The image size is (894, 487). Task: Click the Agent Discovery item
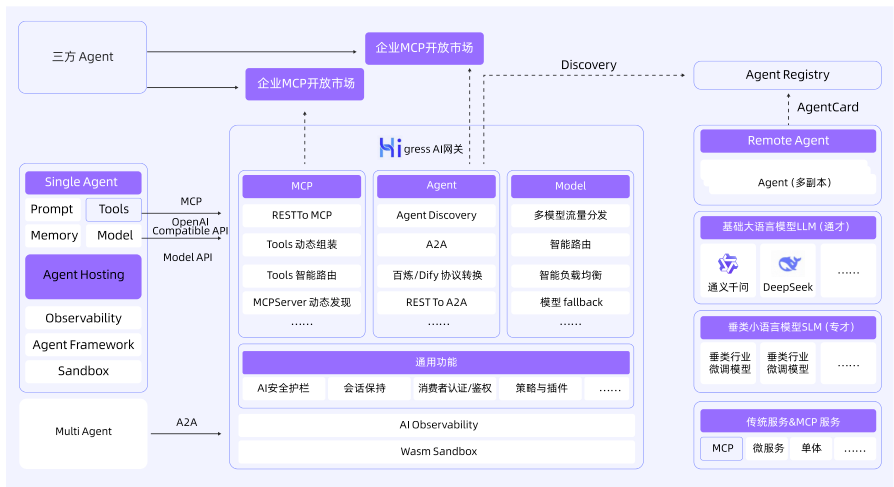(436, 216)
